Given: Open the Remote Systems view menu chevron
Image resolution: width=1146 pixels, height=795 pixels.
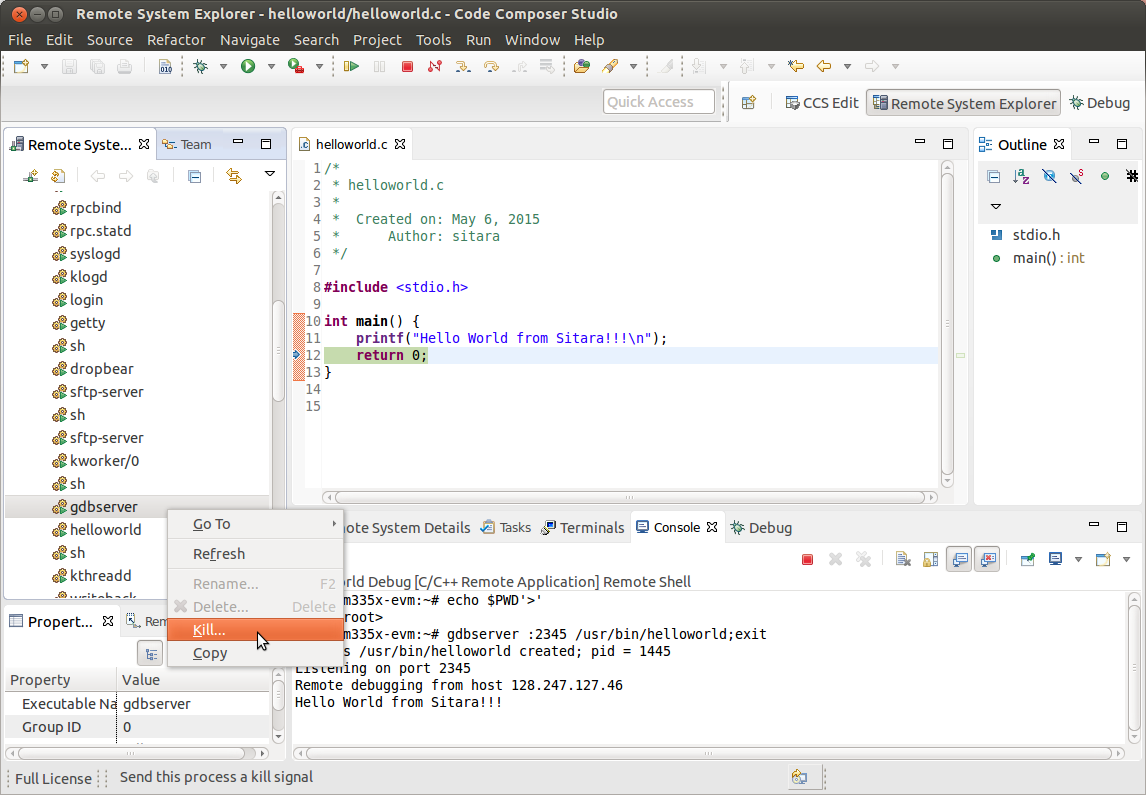Looking at the screenshot, I should (270, 174).
